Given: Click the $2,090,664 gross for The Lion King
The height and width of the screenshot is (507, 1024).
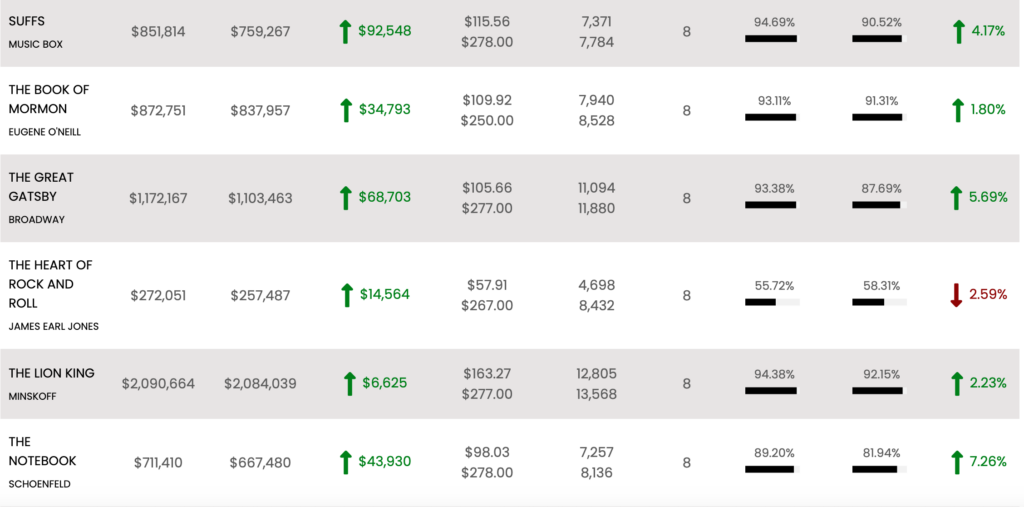Looking at the screenshot, I should [158, 384].
